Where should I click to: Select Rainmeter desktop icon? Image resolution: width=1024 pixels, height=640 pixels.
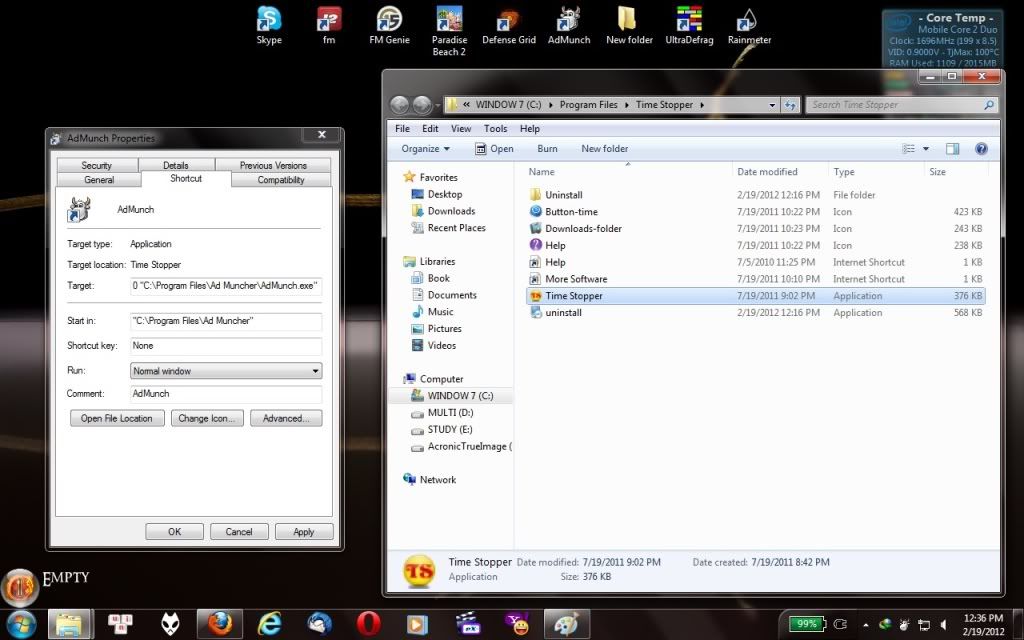pos(749,26)
